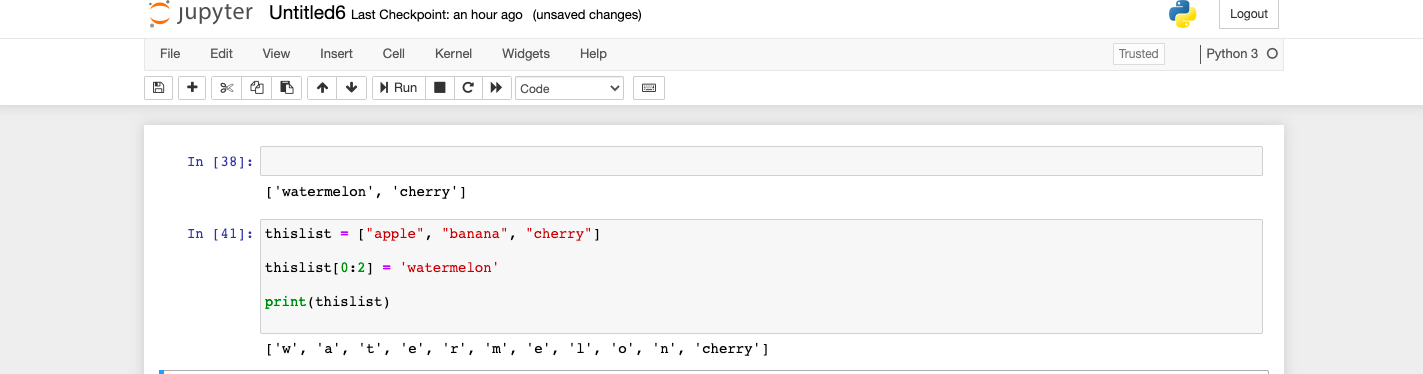Copy selected cells icon
1423x374 pixels.
click(256, 88)
